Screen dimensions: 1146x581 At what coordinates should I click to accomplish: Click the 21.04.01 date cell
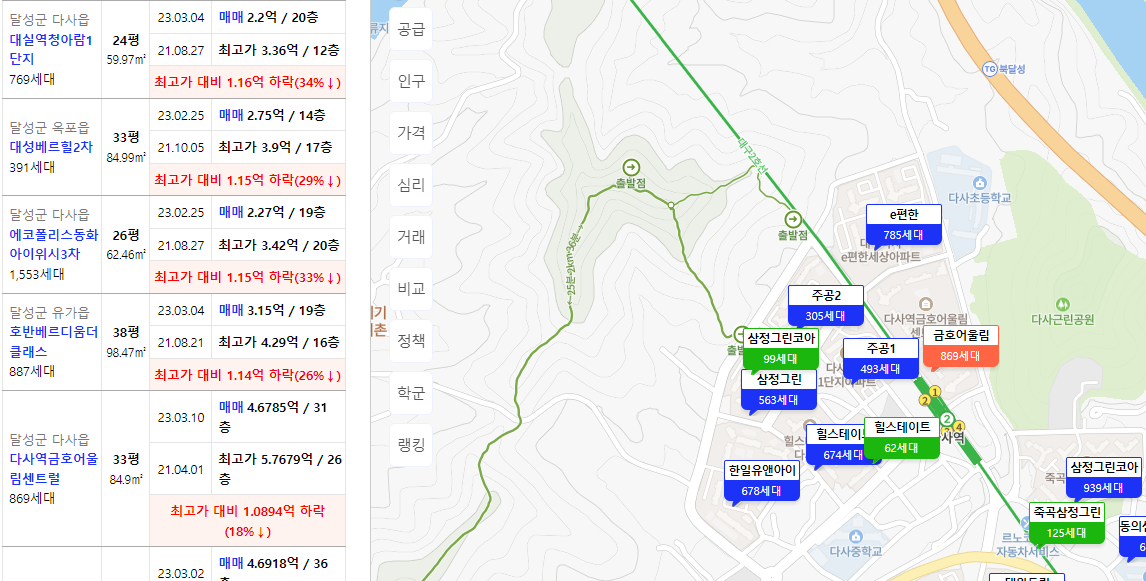click(x=181, y=468)
